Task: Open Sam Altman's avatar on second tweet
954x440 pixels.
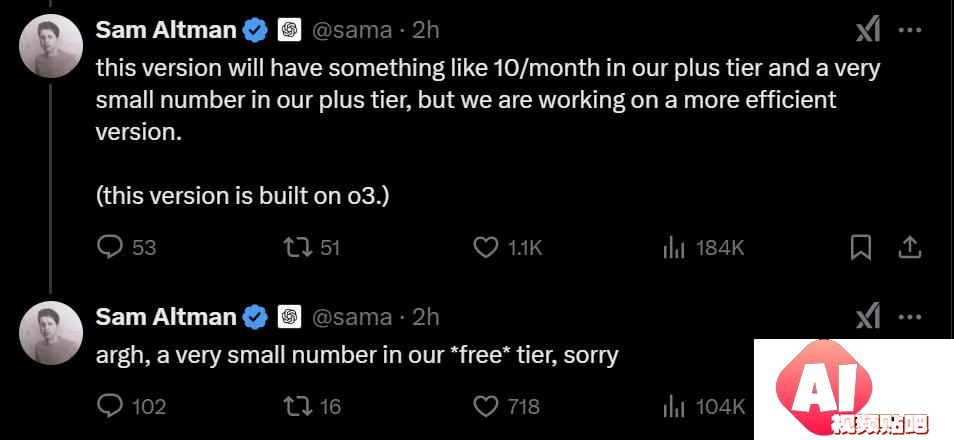Action: click(51, 333)
